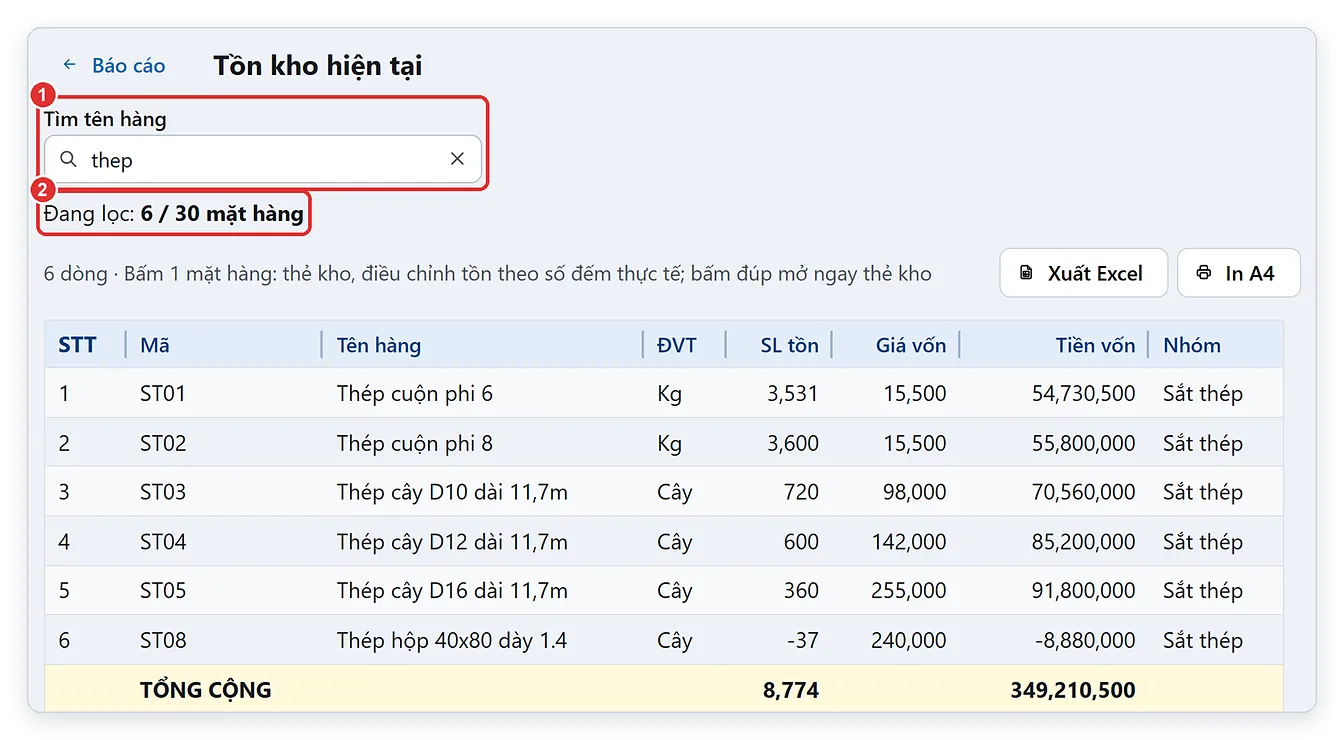Image resolution: width=1344 pixels, height=740 pixels.
Task: Select item code ST05
Action: click(163, 591)
